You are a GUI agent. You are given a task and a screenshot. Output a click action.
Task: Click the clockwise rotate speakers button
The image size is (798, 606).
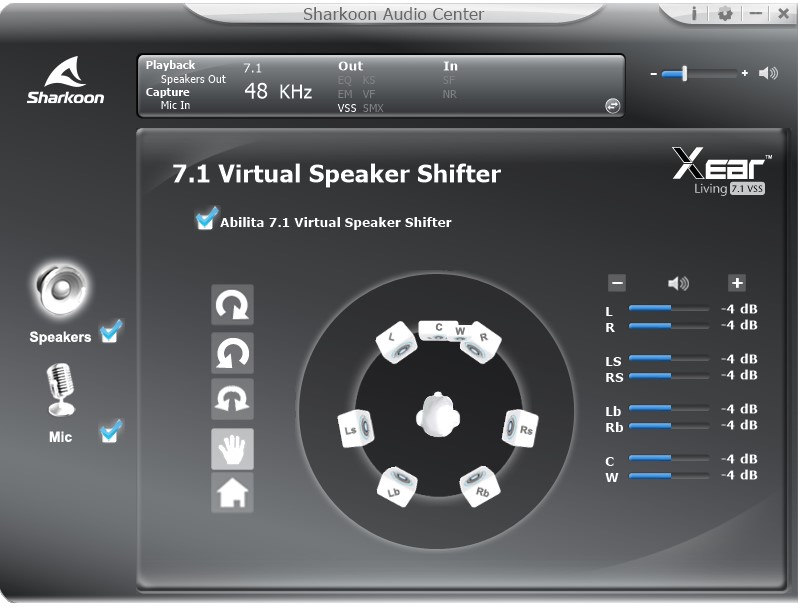click(233, 304)
